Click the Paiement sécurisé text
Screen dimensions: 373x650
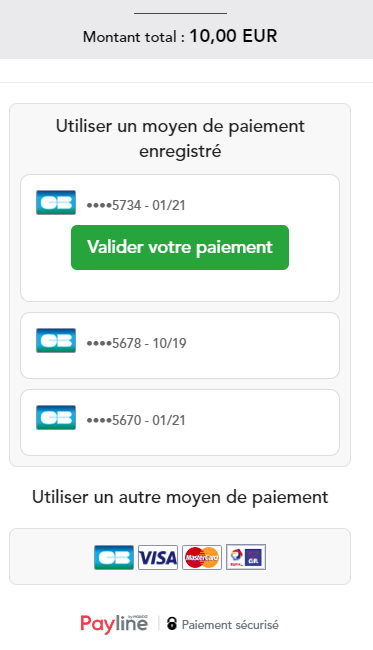(230, 625)
